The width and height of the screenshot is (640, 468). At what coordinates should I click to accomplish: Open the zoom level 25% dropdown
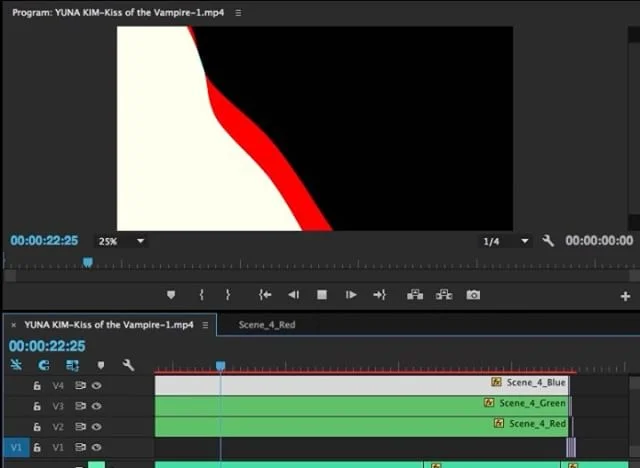tap(121, 241)
